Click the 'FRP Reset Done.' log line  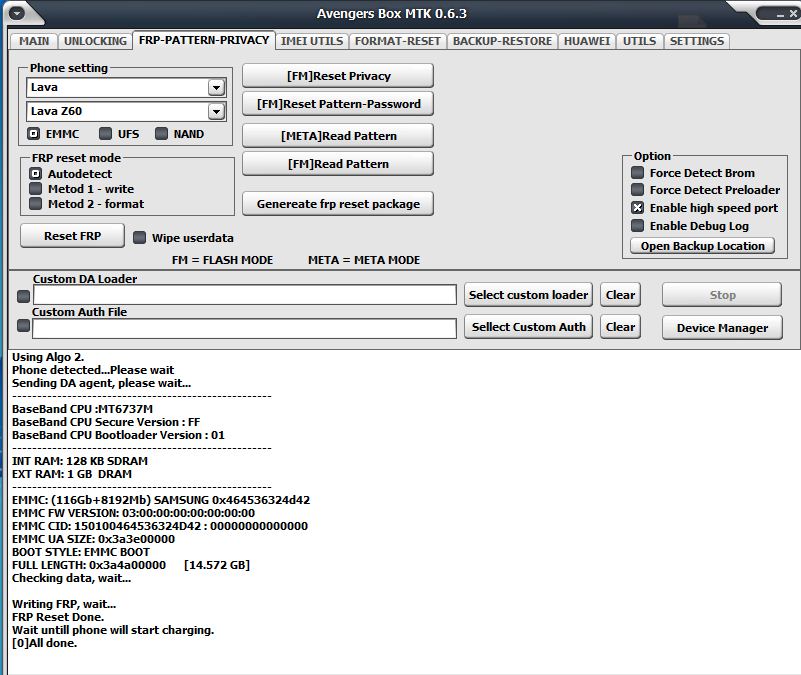coord(58,617)
